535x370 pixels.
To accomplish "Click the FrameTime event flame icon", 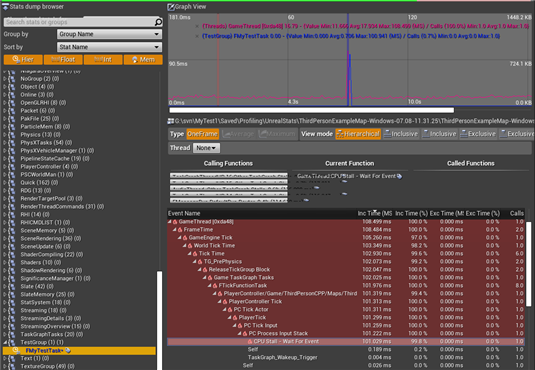I will tap(180, 230).
